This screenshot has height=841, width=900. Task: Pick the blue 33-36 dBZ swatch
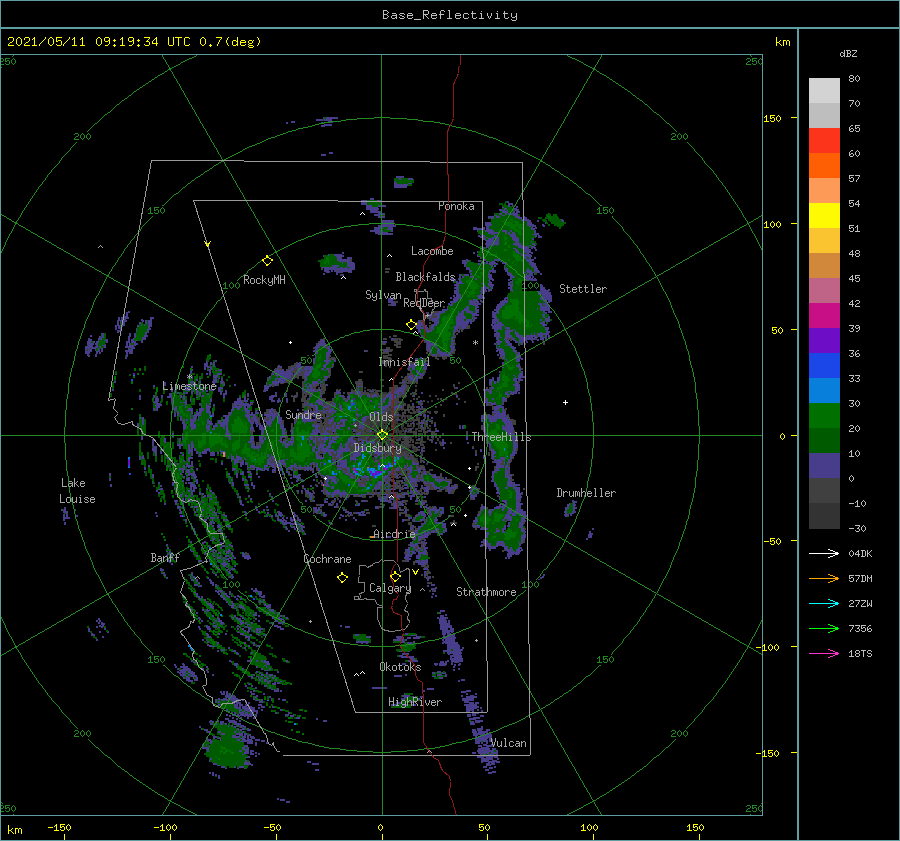pyautogui.click(x=824, y=365)
